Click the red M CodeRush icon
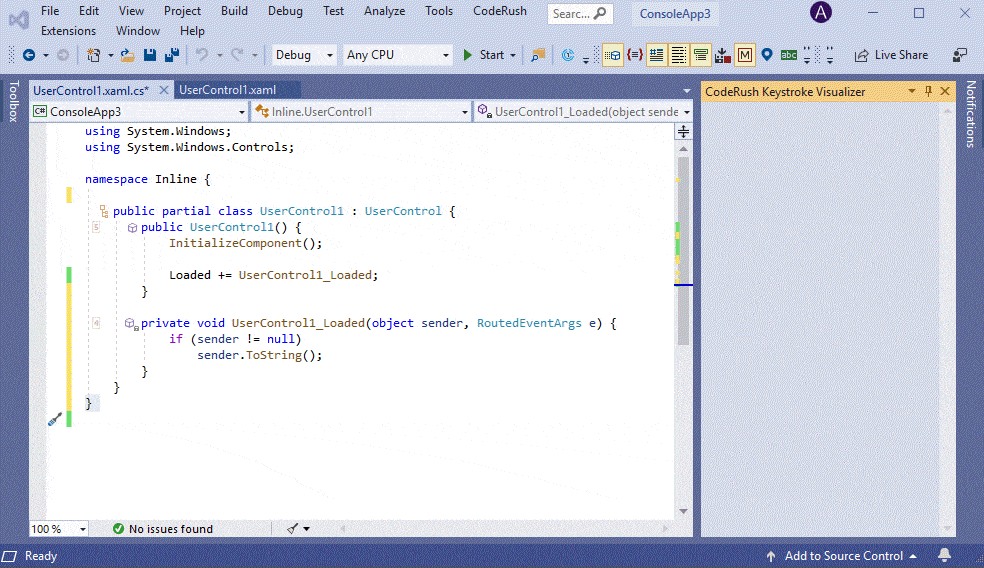Image resolution: width=984 pixels, height=568 pixels. click(x=745, y=55)
